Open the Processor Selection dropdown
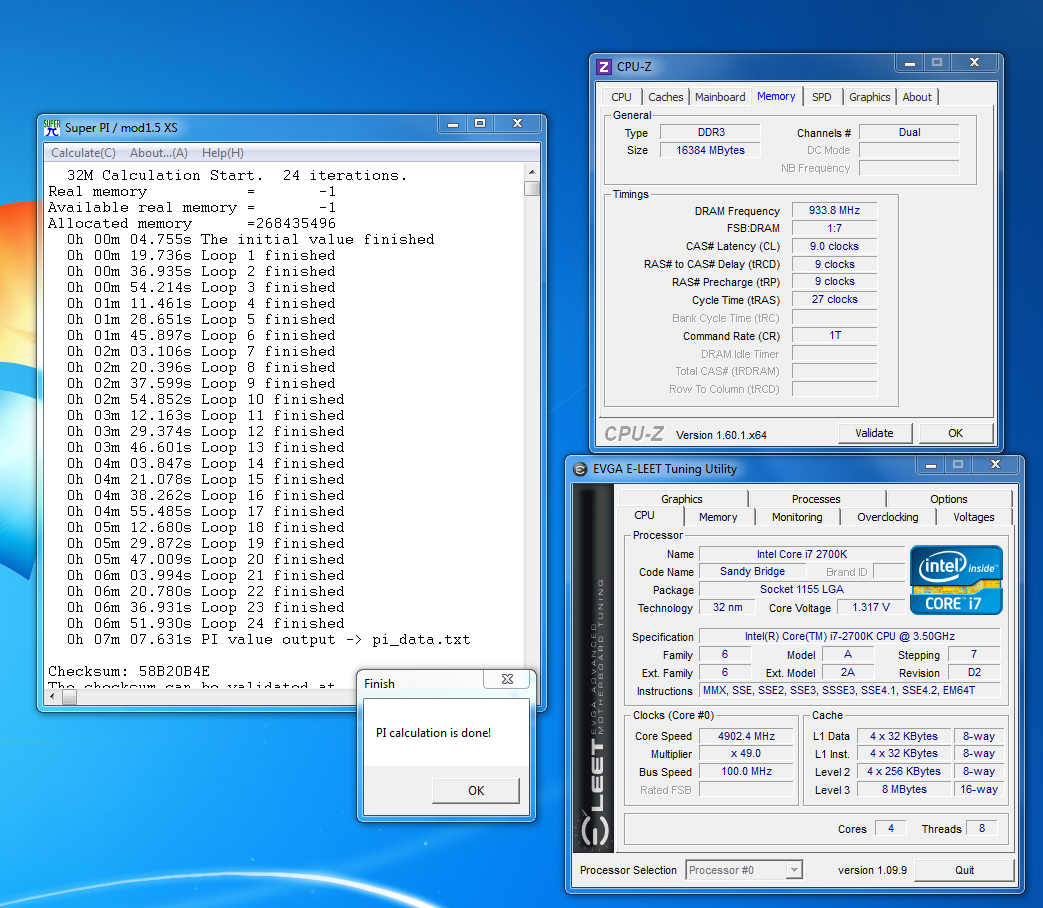The image size is (1043, 908). click(x=794, y=870)
